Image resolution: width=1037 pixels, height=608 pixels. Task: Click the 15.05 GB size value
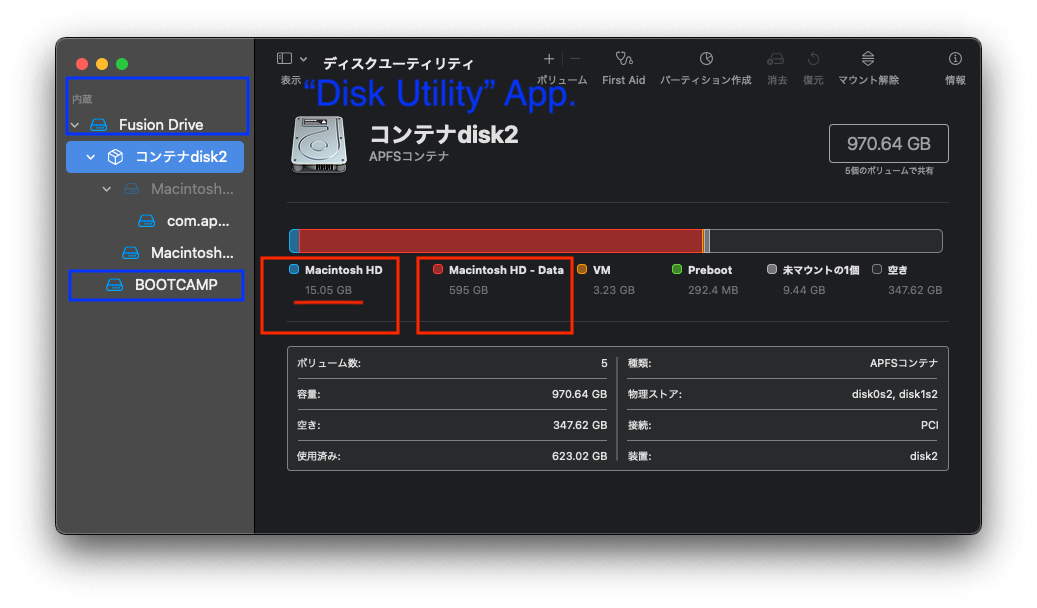(328, 290)
